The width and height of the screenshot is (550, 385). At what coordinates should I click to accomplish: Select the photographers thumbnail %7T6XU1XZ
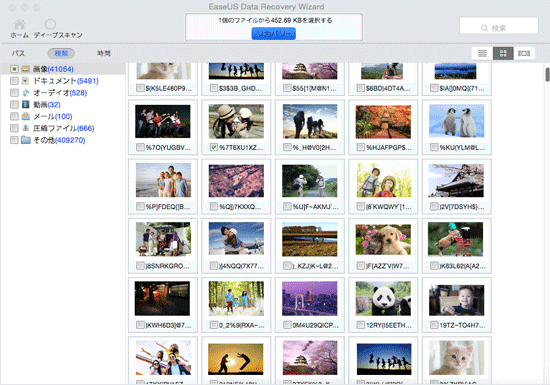[x=236, y=121]
